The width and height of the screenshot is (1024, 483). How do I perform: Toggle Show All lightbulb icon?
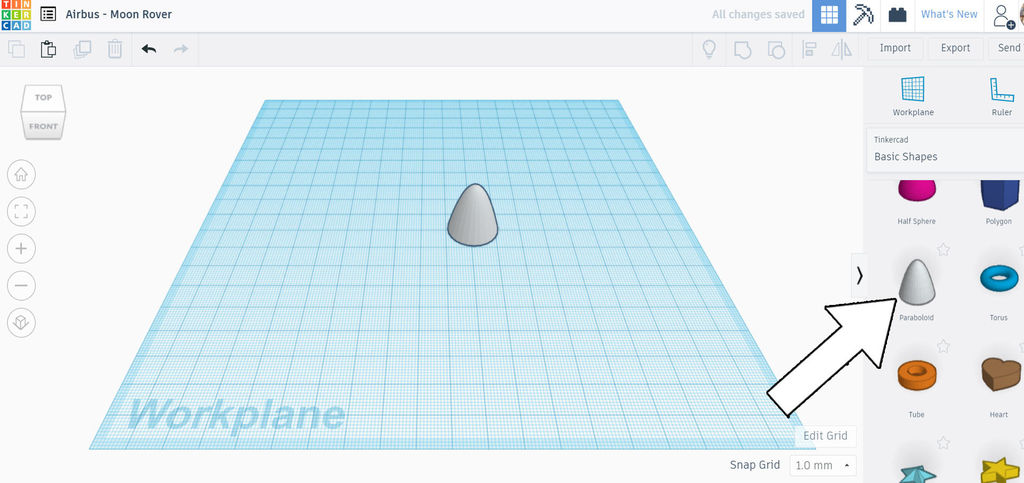tap(709, 49)
